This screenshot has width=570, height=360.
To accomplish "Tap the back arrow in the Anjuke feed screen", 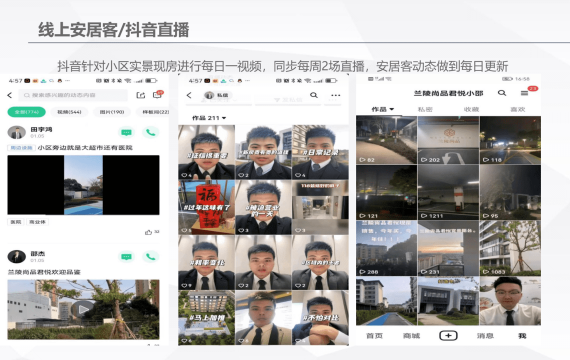I will coord(10,95).
